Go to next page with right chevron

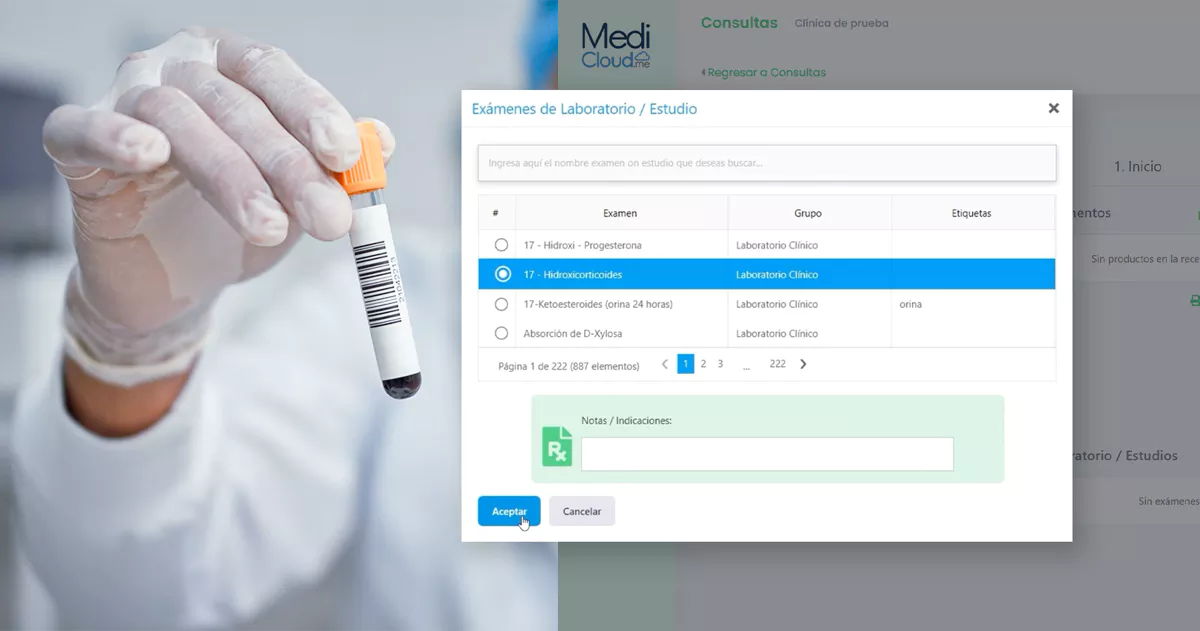tap(803, 364)
